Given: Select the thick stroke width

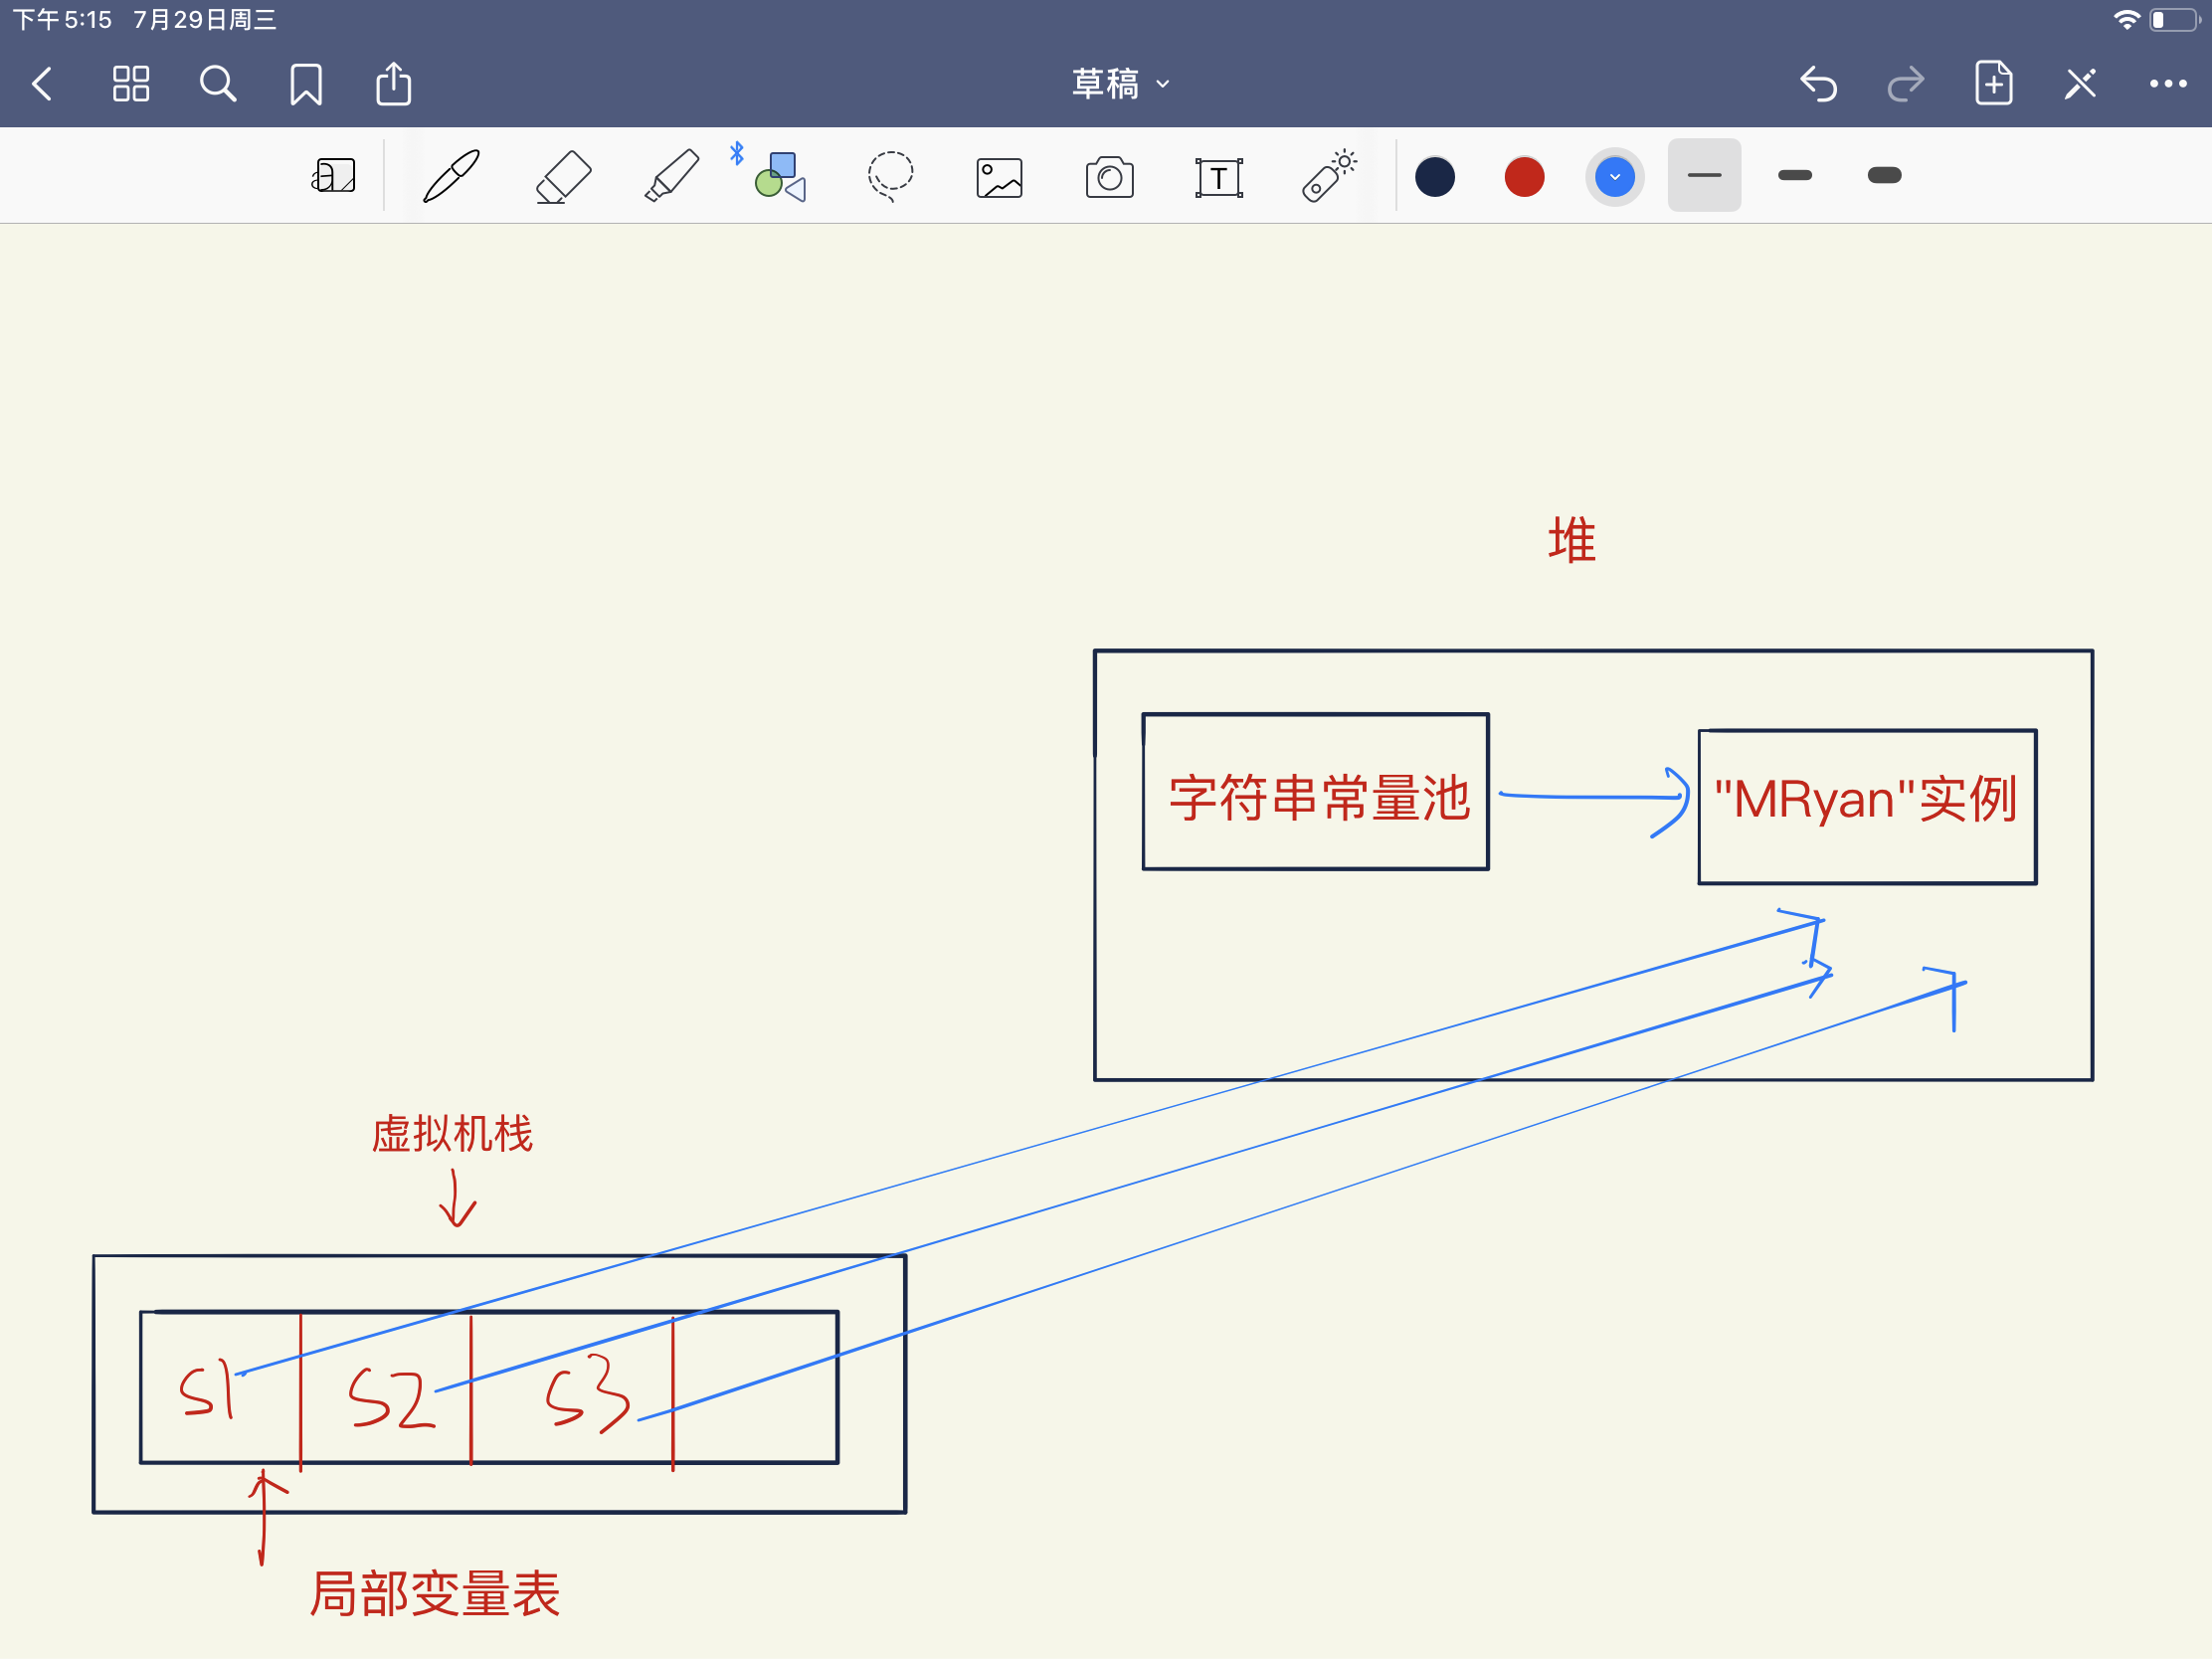Looking at the screenshot, I should coord(1885,175).
